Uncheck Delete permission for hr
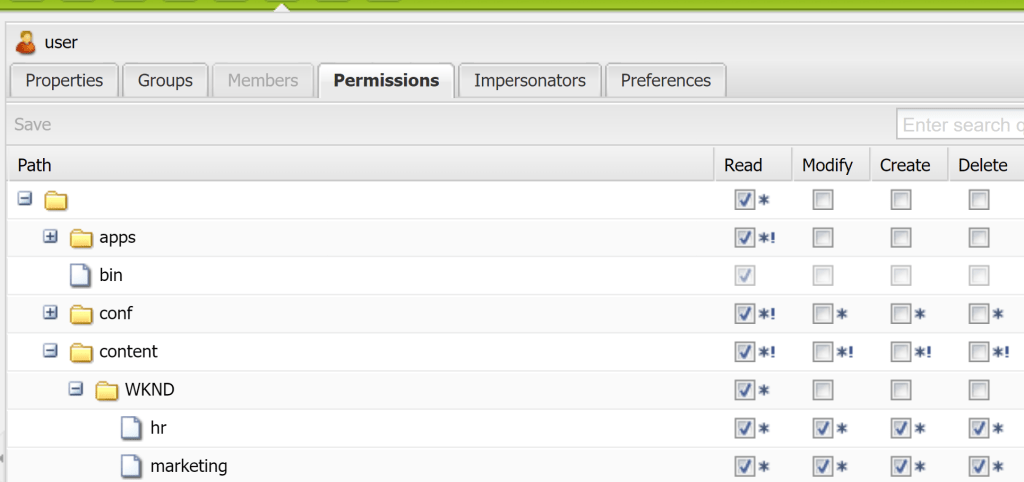Image resolution: width=1024 pixels, height=482 pixels. point(978,428)
